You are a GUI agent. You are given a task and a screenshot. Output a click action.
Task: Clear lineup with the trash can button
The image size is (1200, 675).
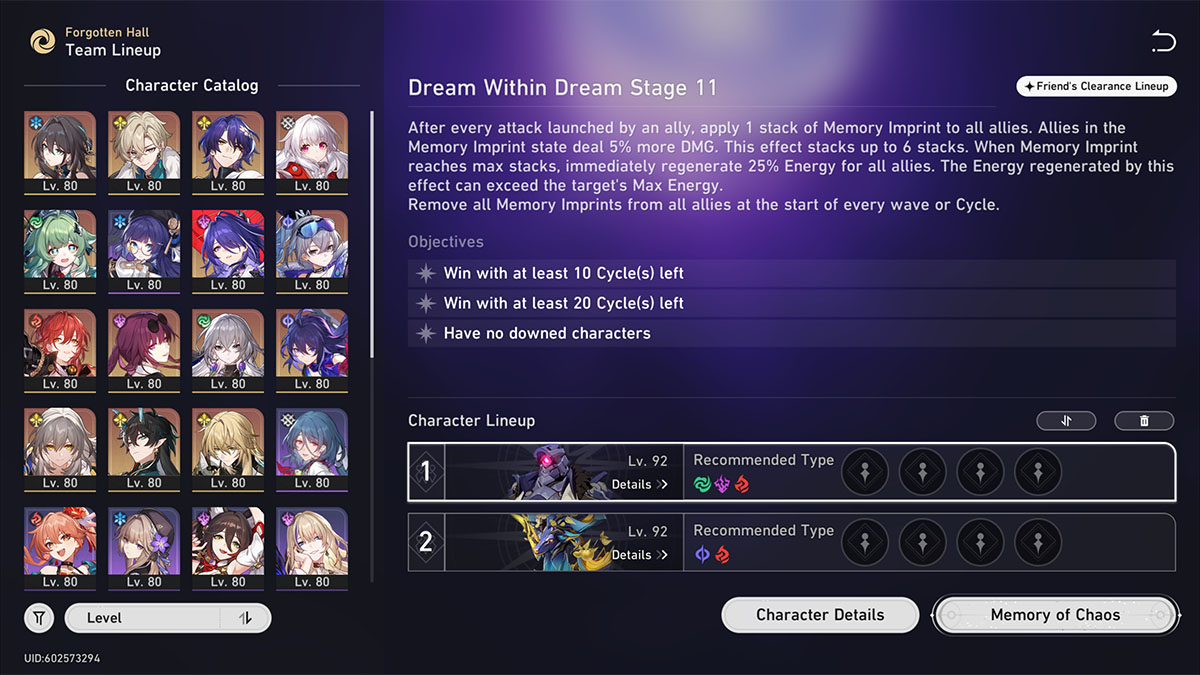click(1144, 421)
